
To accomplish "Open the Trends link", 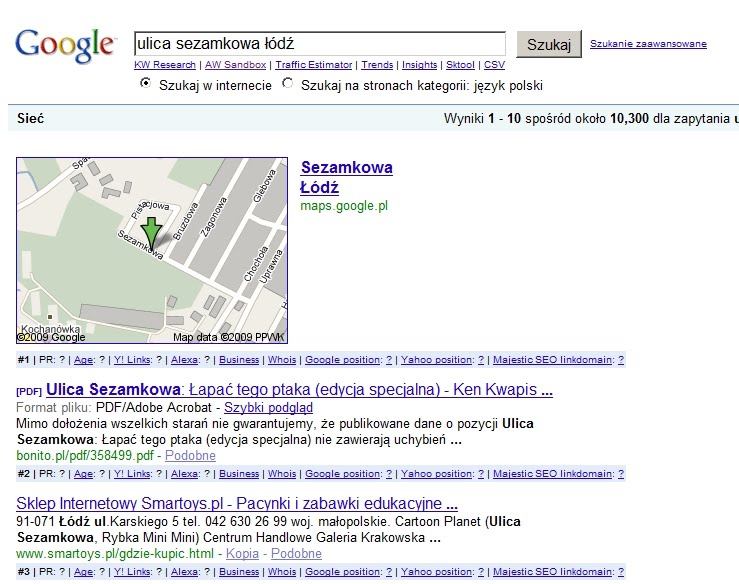I will [x=377, y=65].
